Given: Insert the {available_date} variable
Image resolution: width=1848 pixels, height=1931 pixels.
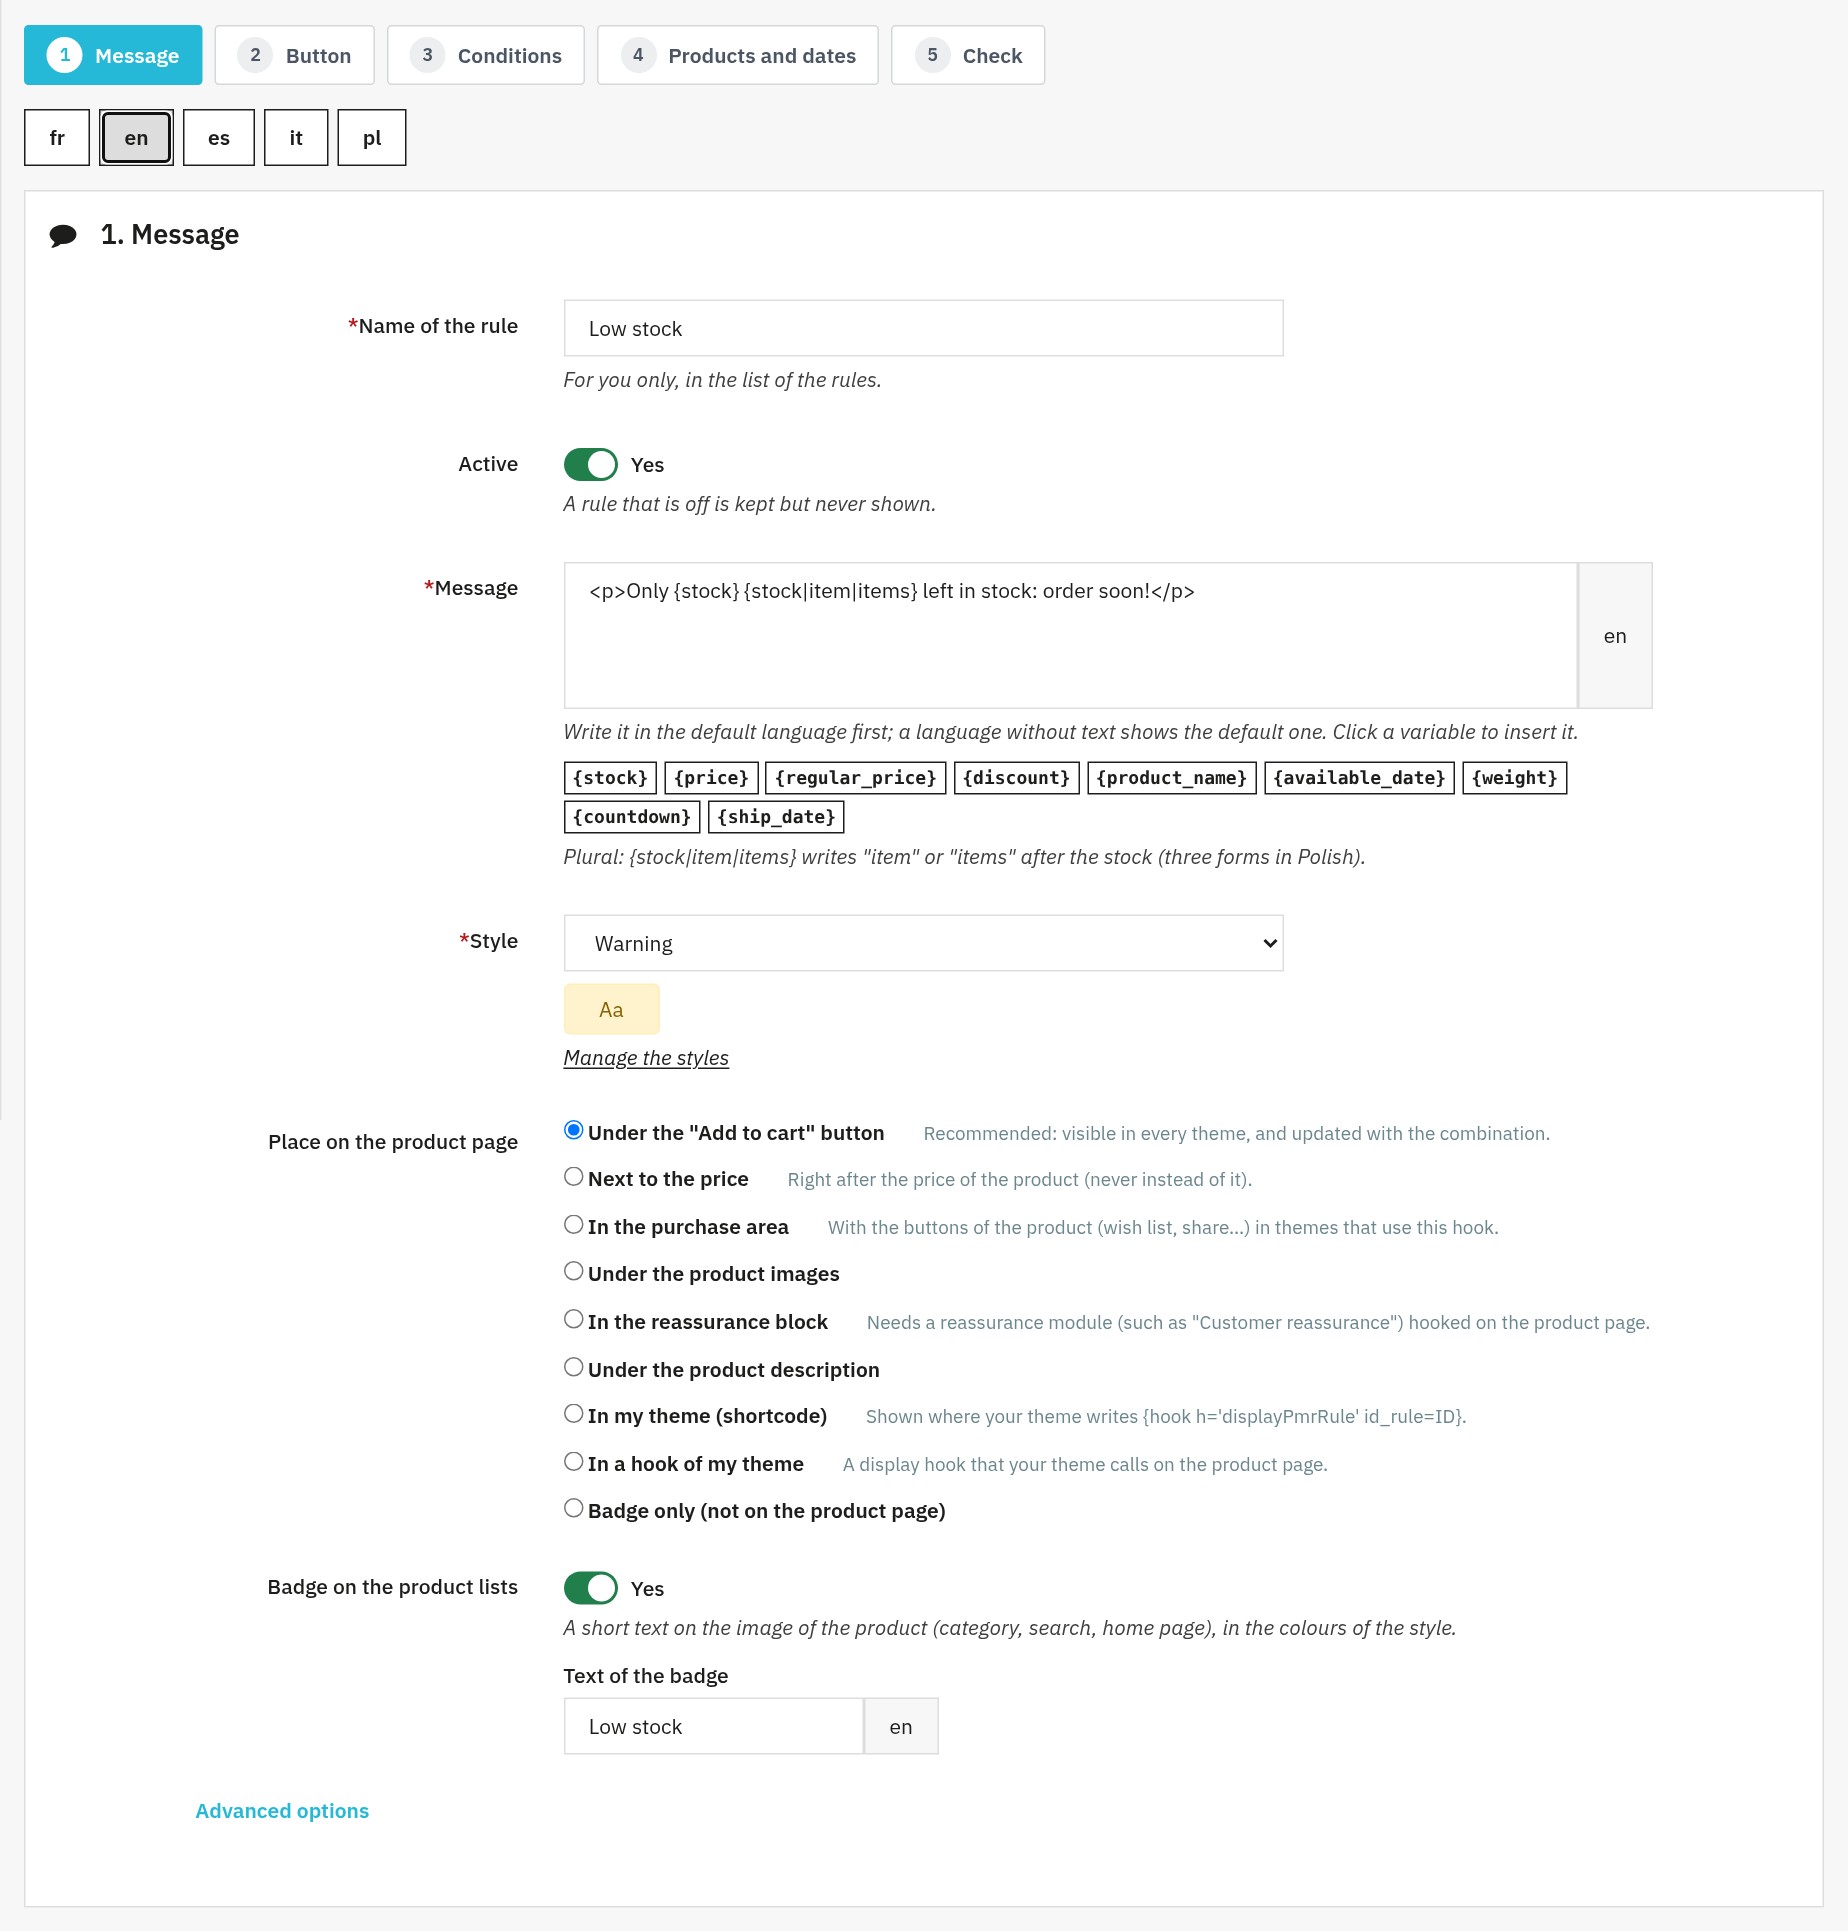Looking at the screenshot, I should click(x=1359, y=778).
